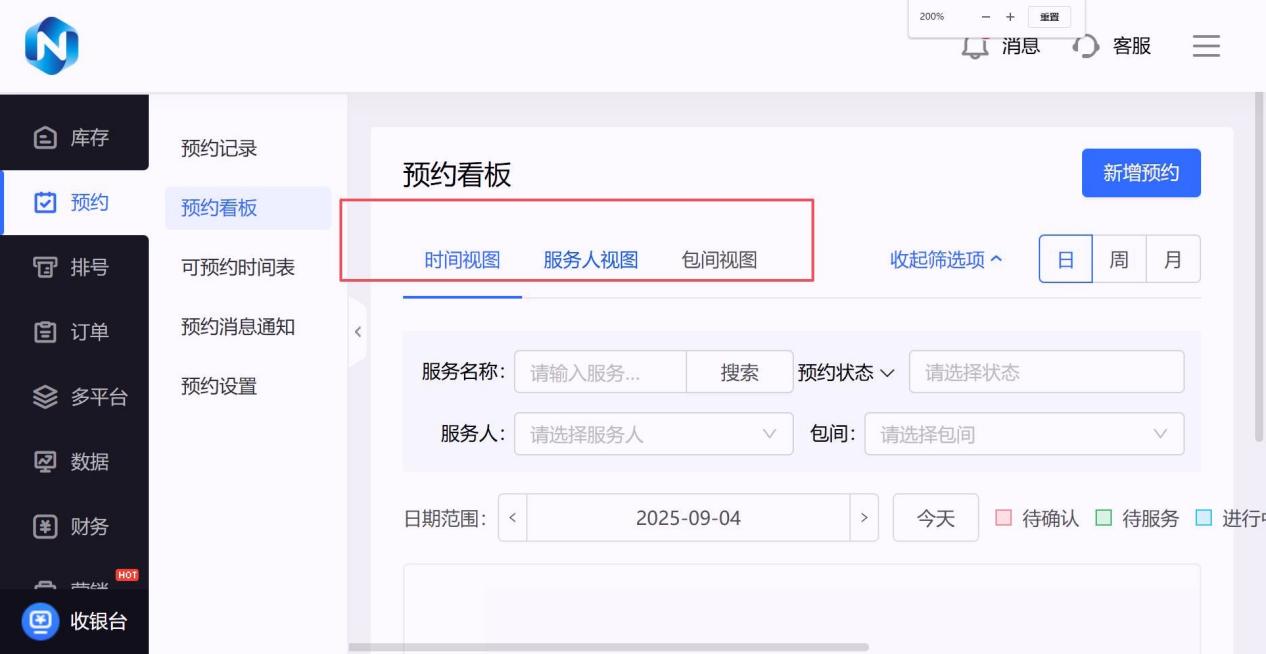Viewport: 1266px width, 654px height.
Task: Click the 库存 inventory icon in sidebar
Action: (x=45, y=138)
